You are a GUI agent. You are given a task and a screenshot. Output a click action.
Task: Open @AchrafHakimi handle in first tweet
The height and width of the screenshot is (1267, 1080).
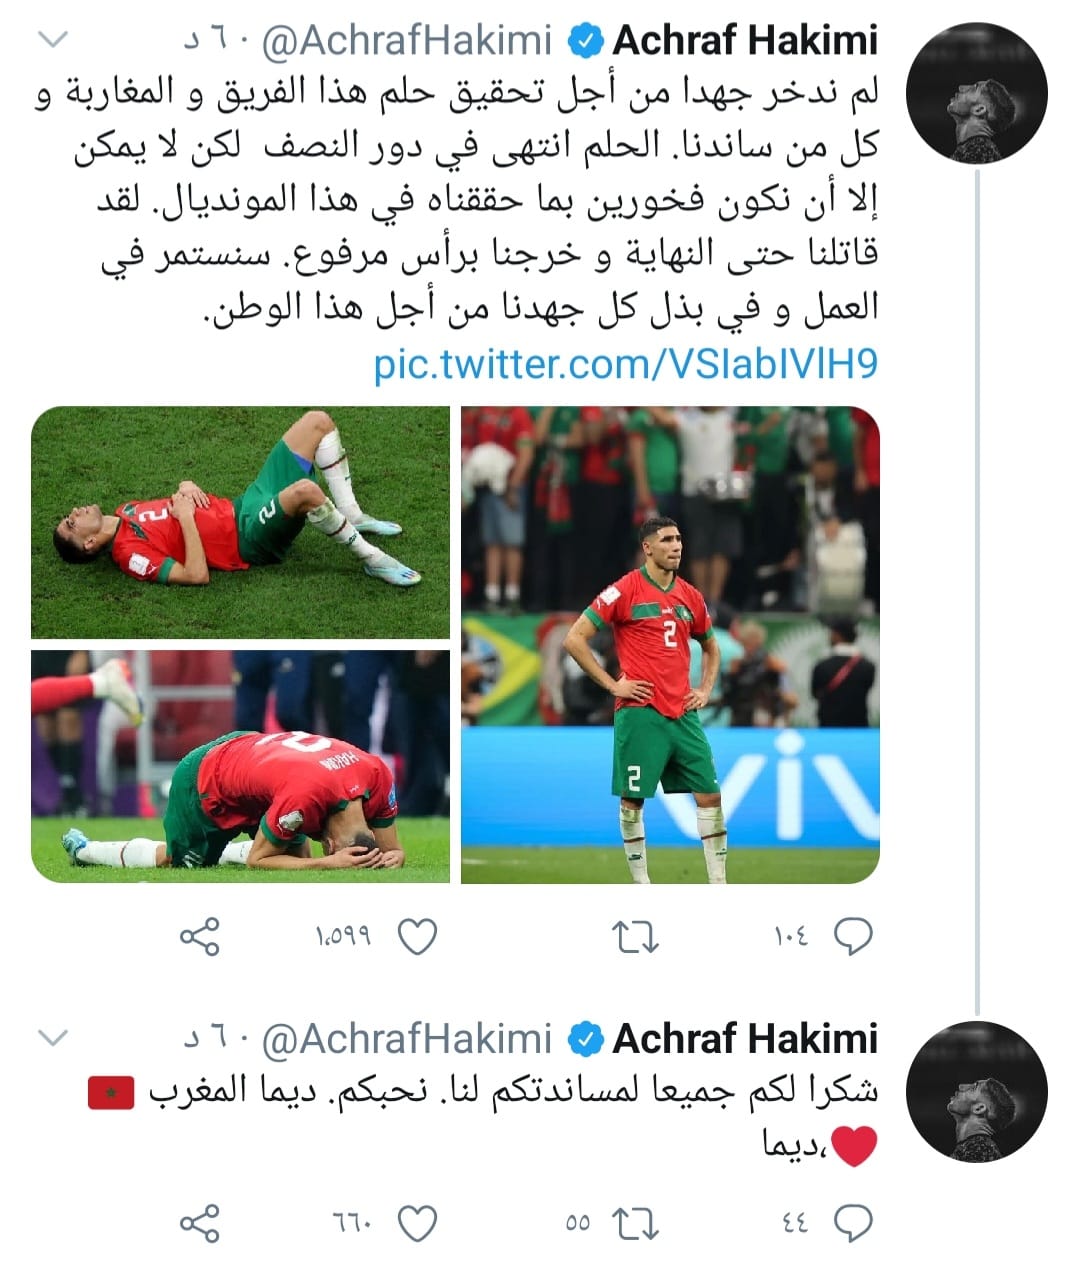[407, 41]
